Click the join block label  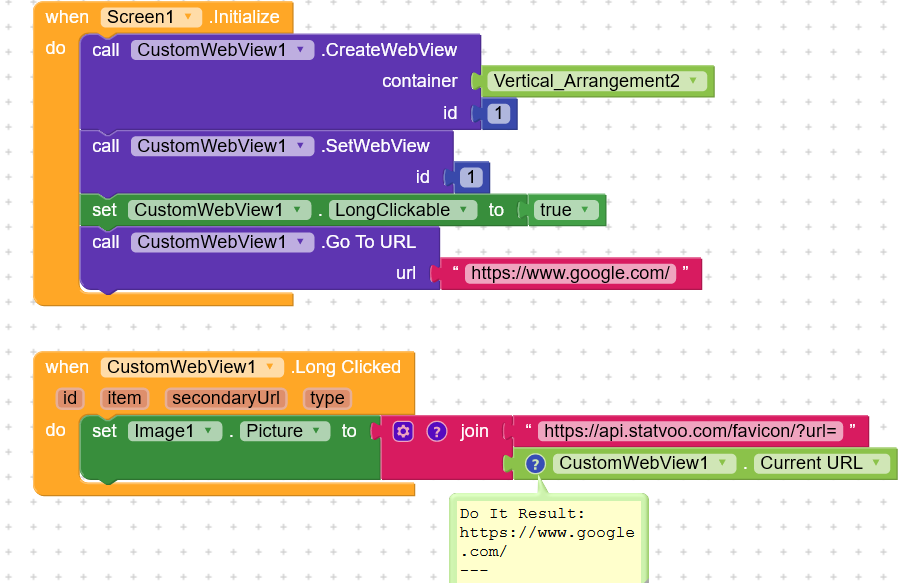click(474, 431)
